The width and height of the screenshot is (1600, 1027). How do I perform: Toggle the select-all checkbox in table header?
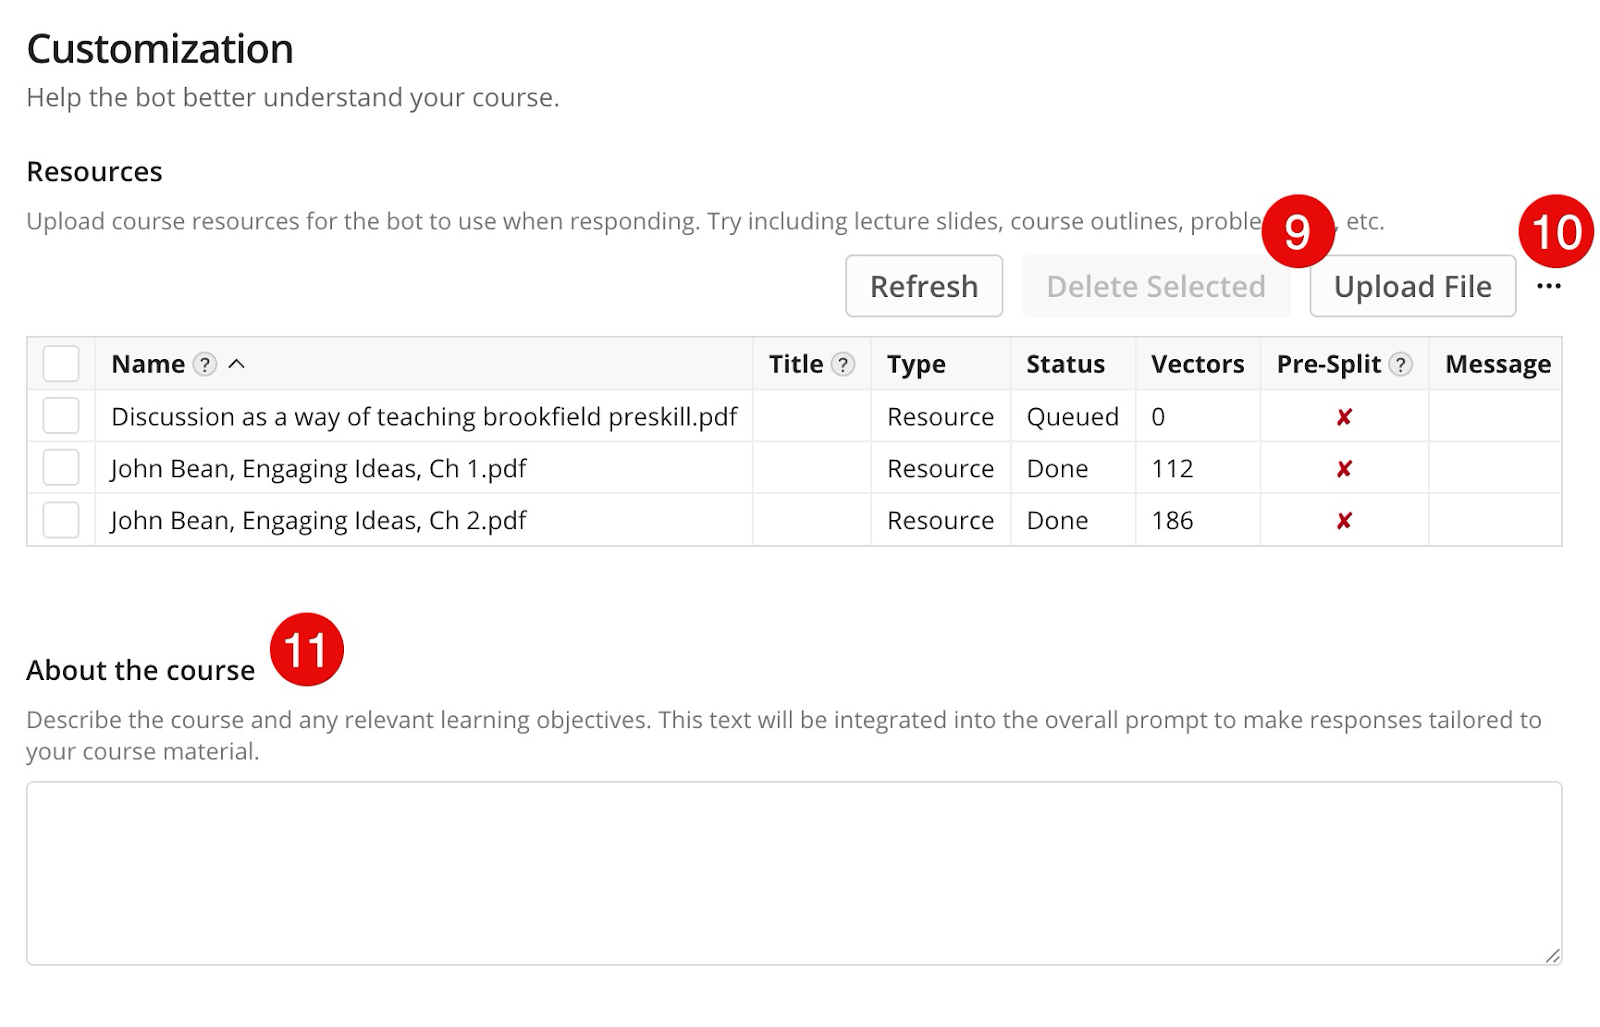pos(61,364)
